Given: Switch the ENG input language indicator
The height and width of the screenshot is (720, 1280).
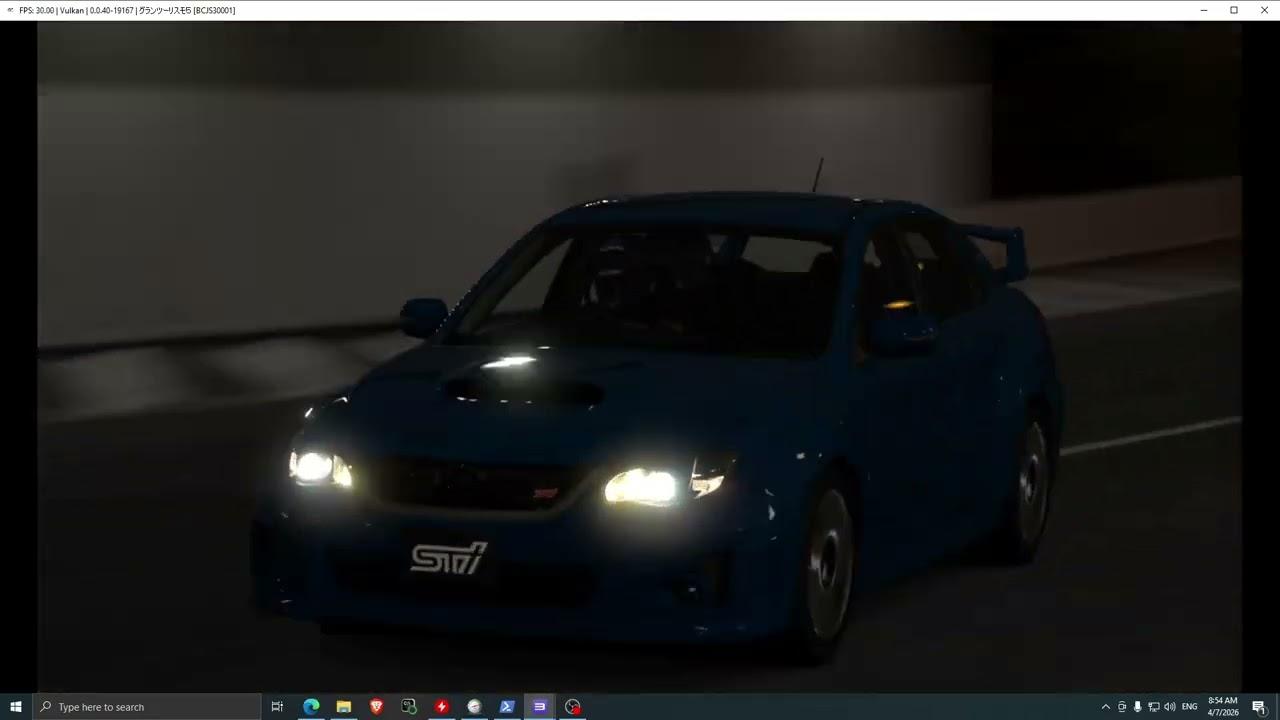Looking at the screenshot, I should pyautogui.click(x=1190, y=707).
